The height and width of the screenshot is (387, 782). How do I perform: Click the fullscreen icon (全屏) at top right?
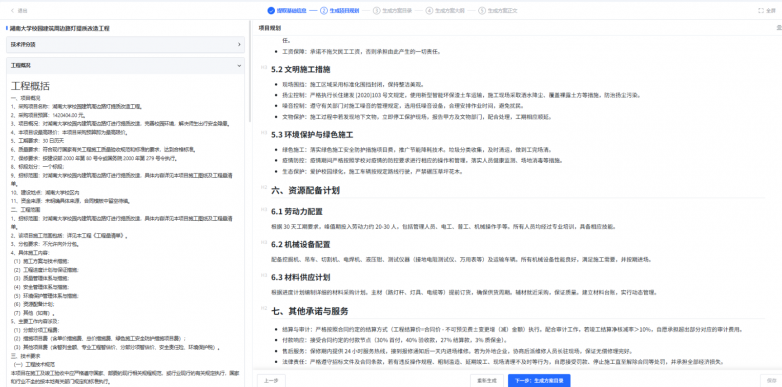click(761, 10)
